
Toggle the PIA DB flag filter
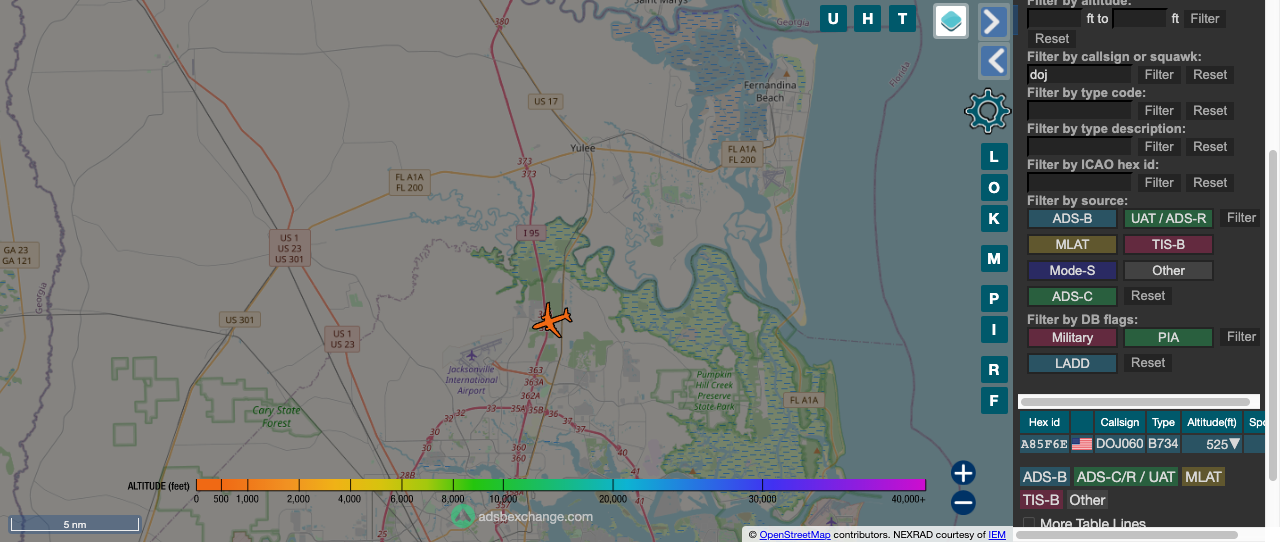coord(1168,338)
